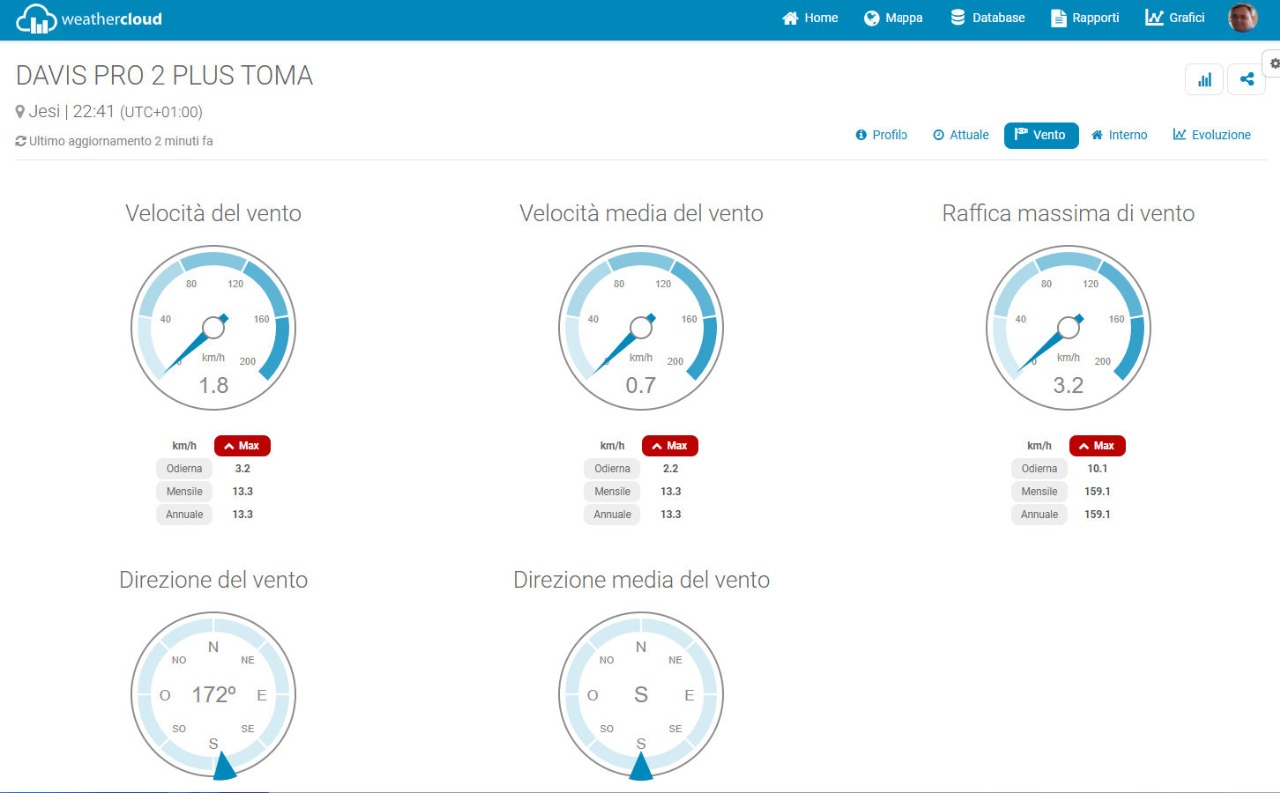Click the refresh icon beside last update

21,142
